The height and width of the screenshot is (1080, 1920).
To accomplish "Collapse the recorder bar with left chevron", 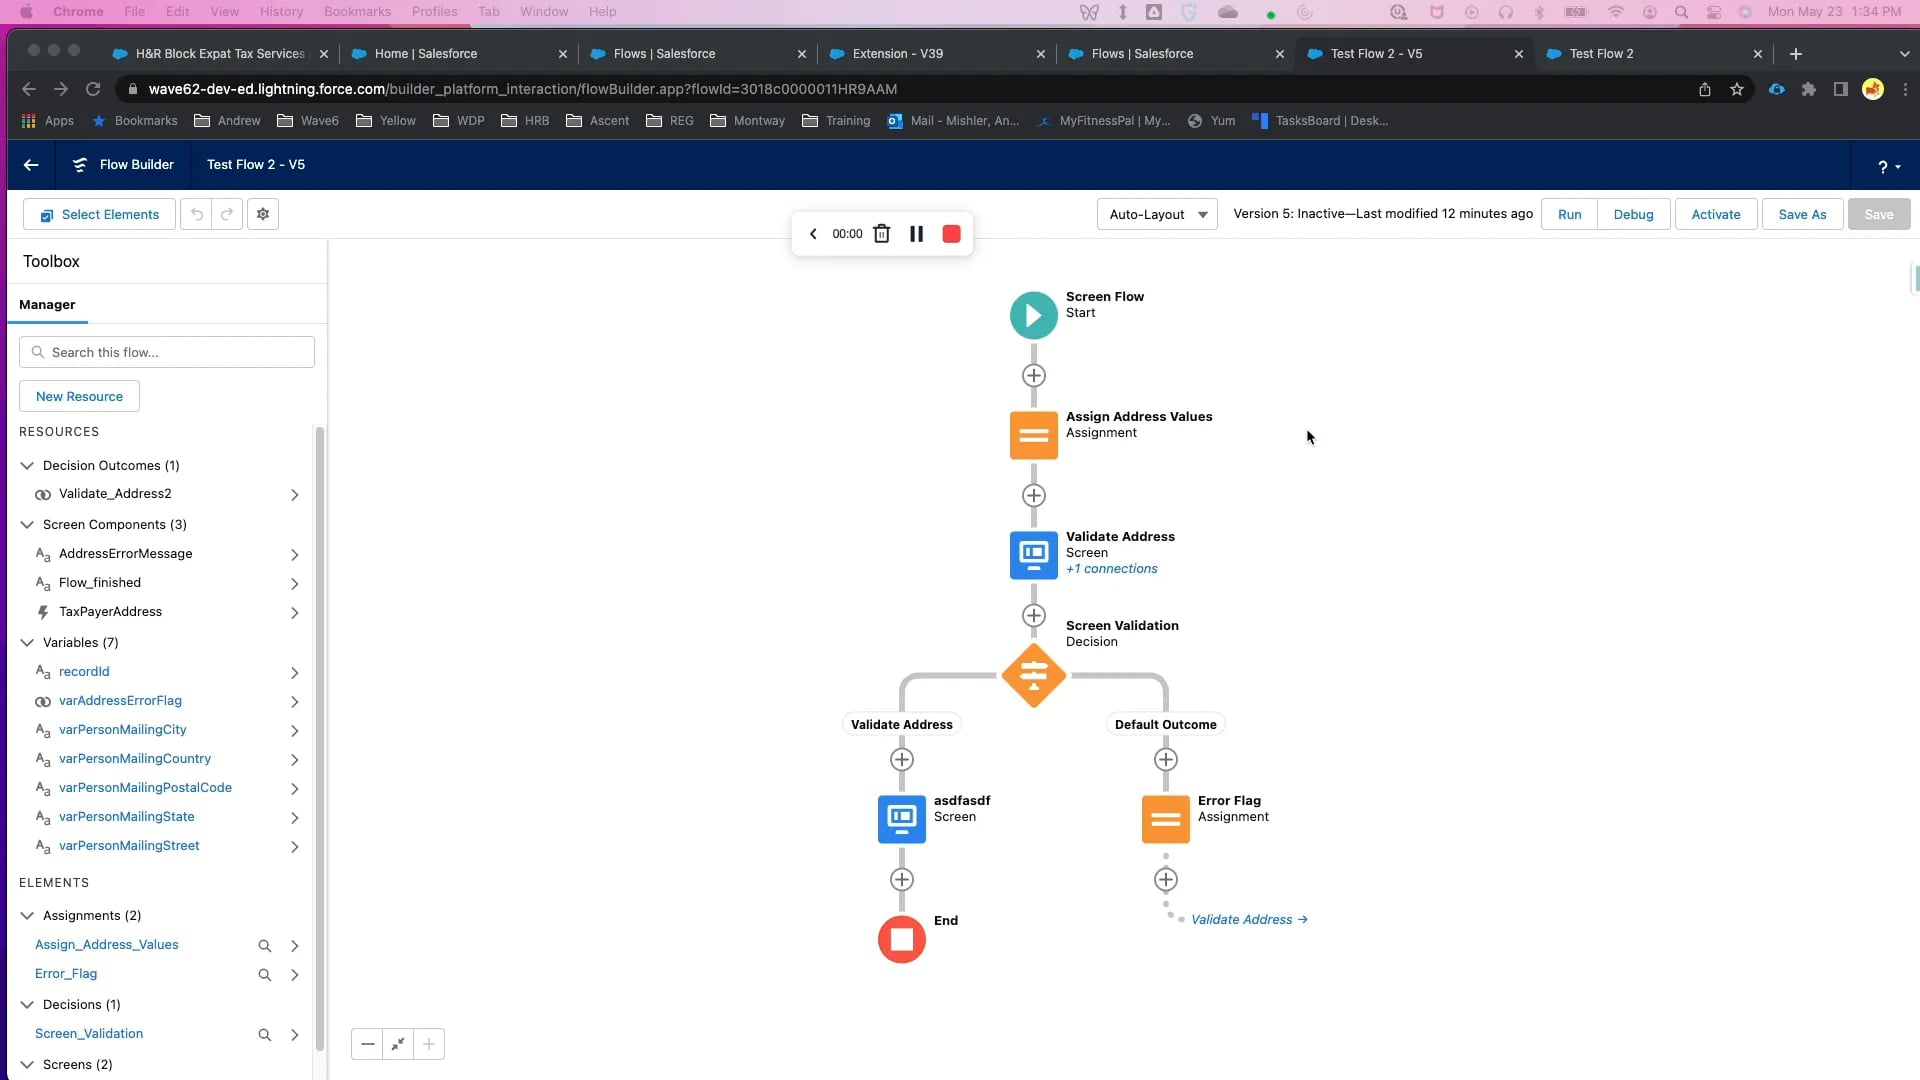I will (813, 234).
